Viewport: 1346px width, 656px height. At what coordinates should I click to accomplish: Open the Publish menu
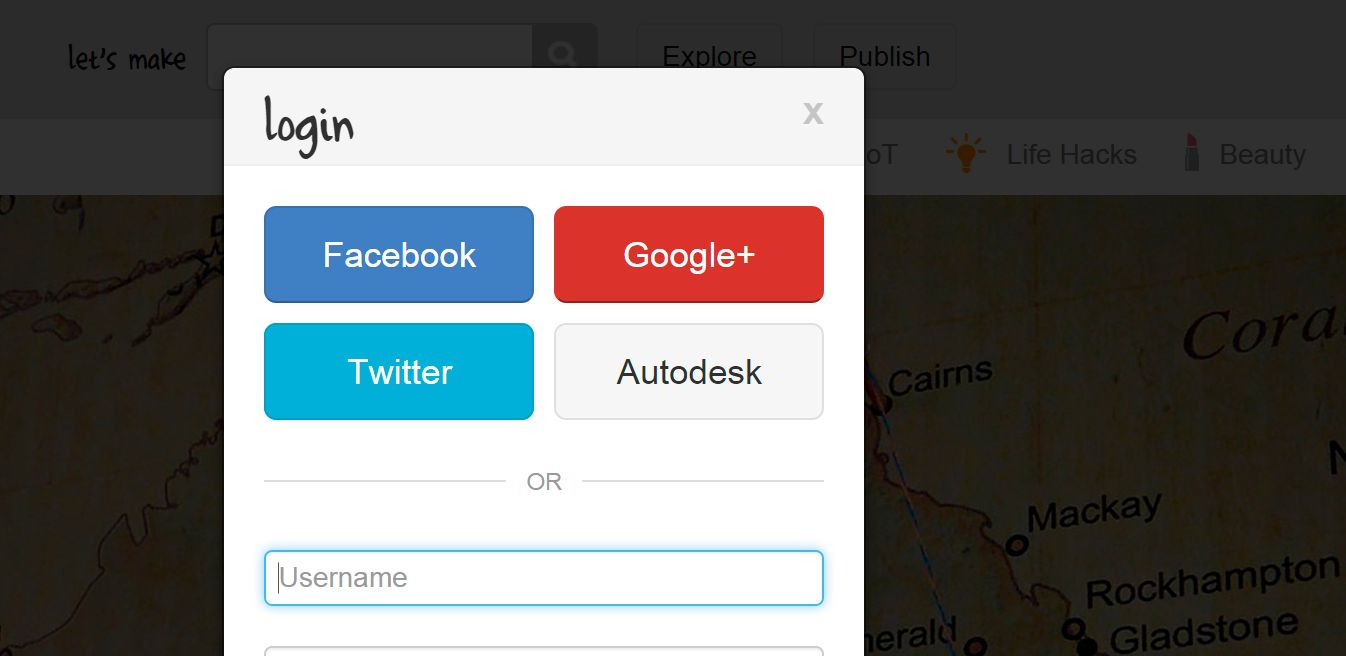click(x=884, y=57)
